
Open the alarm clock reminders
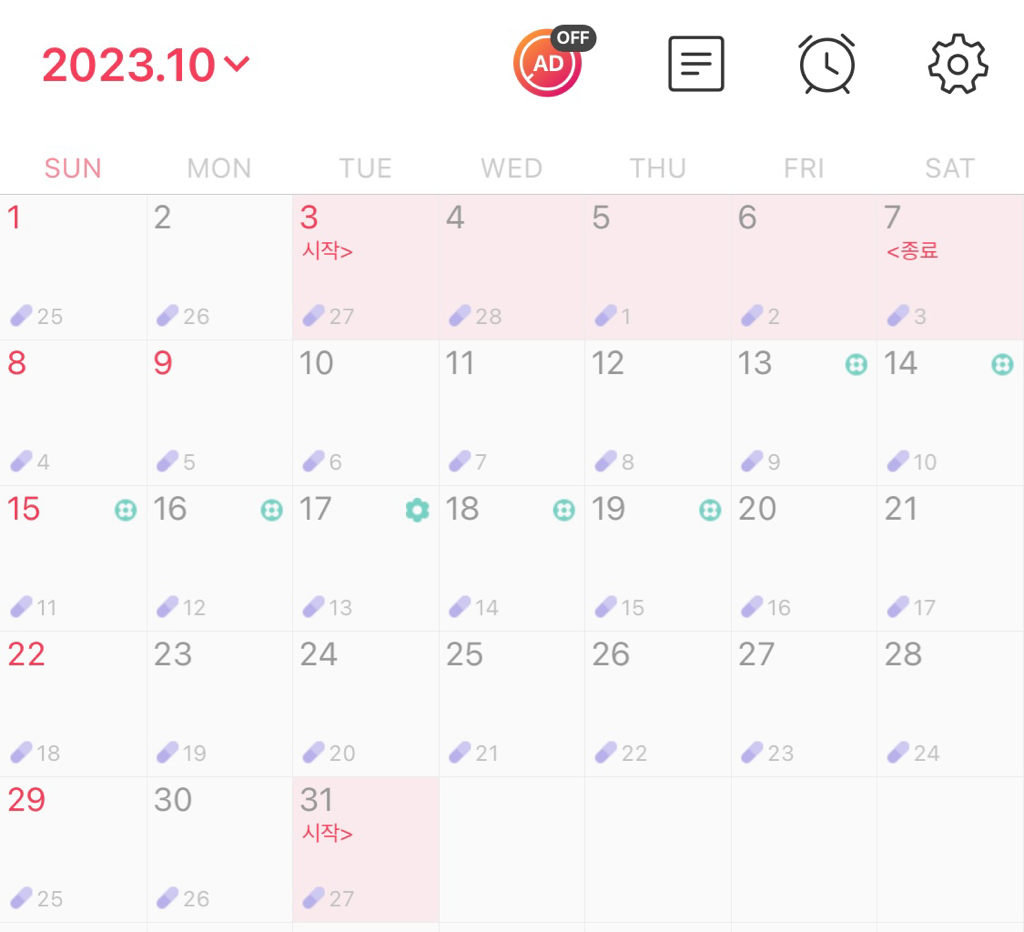(x=826, y=65)
